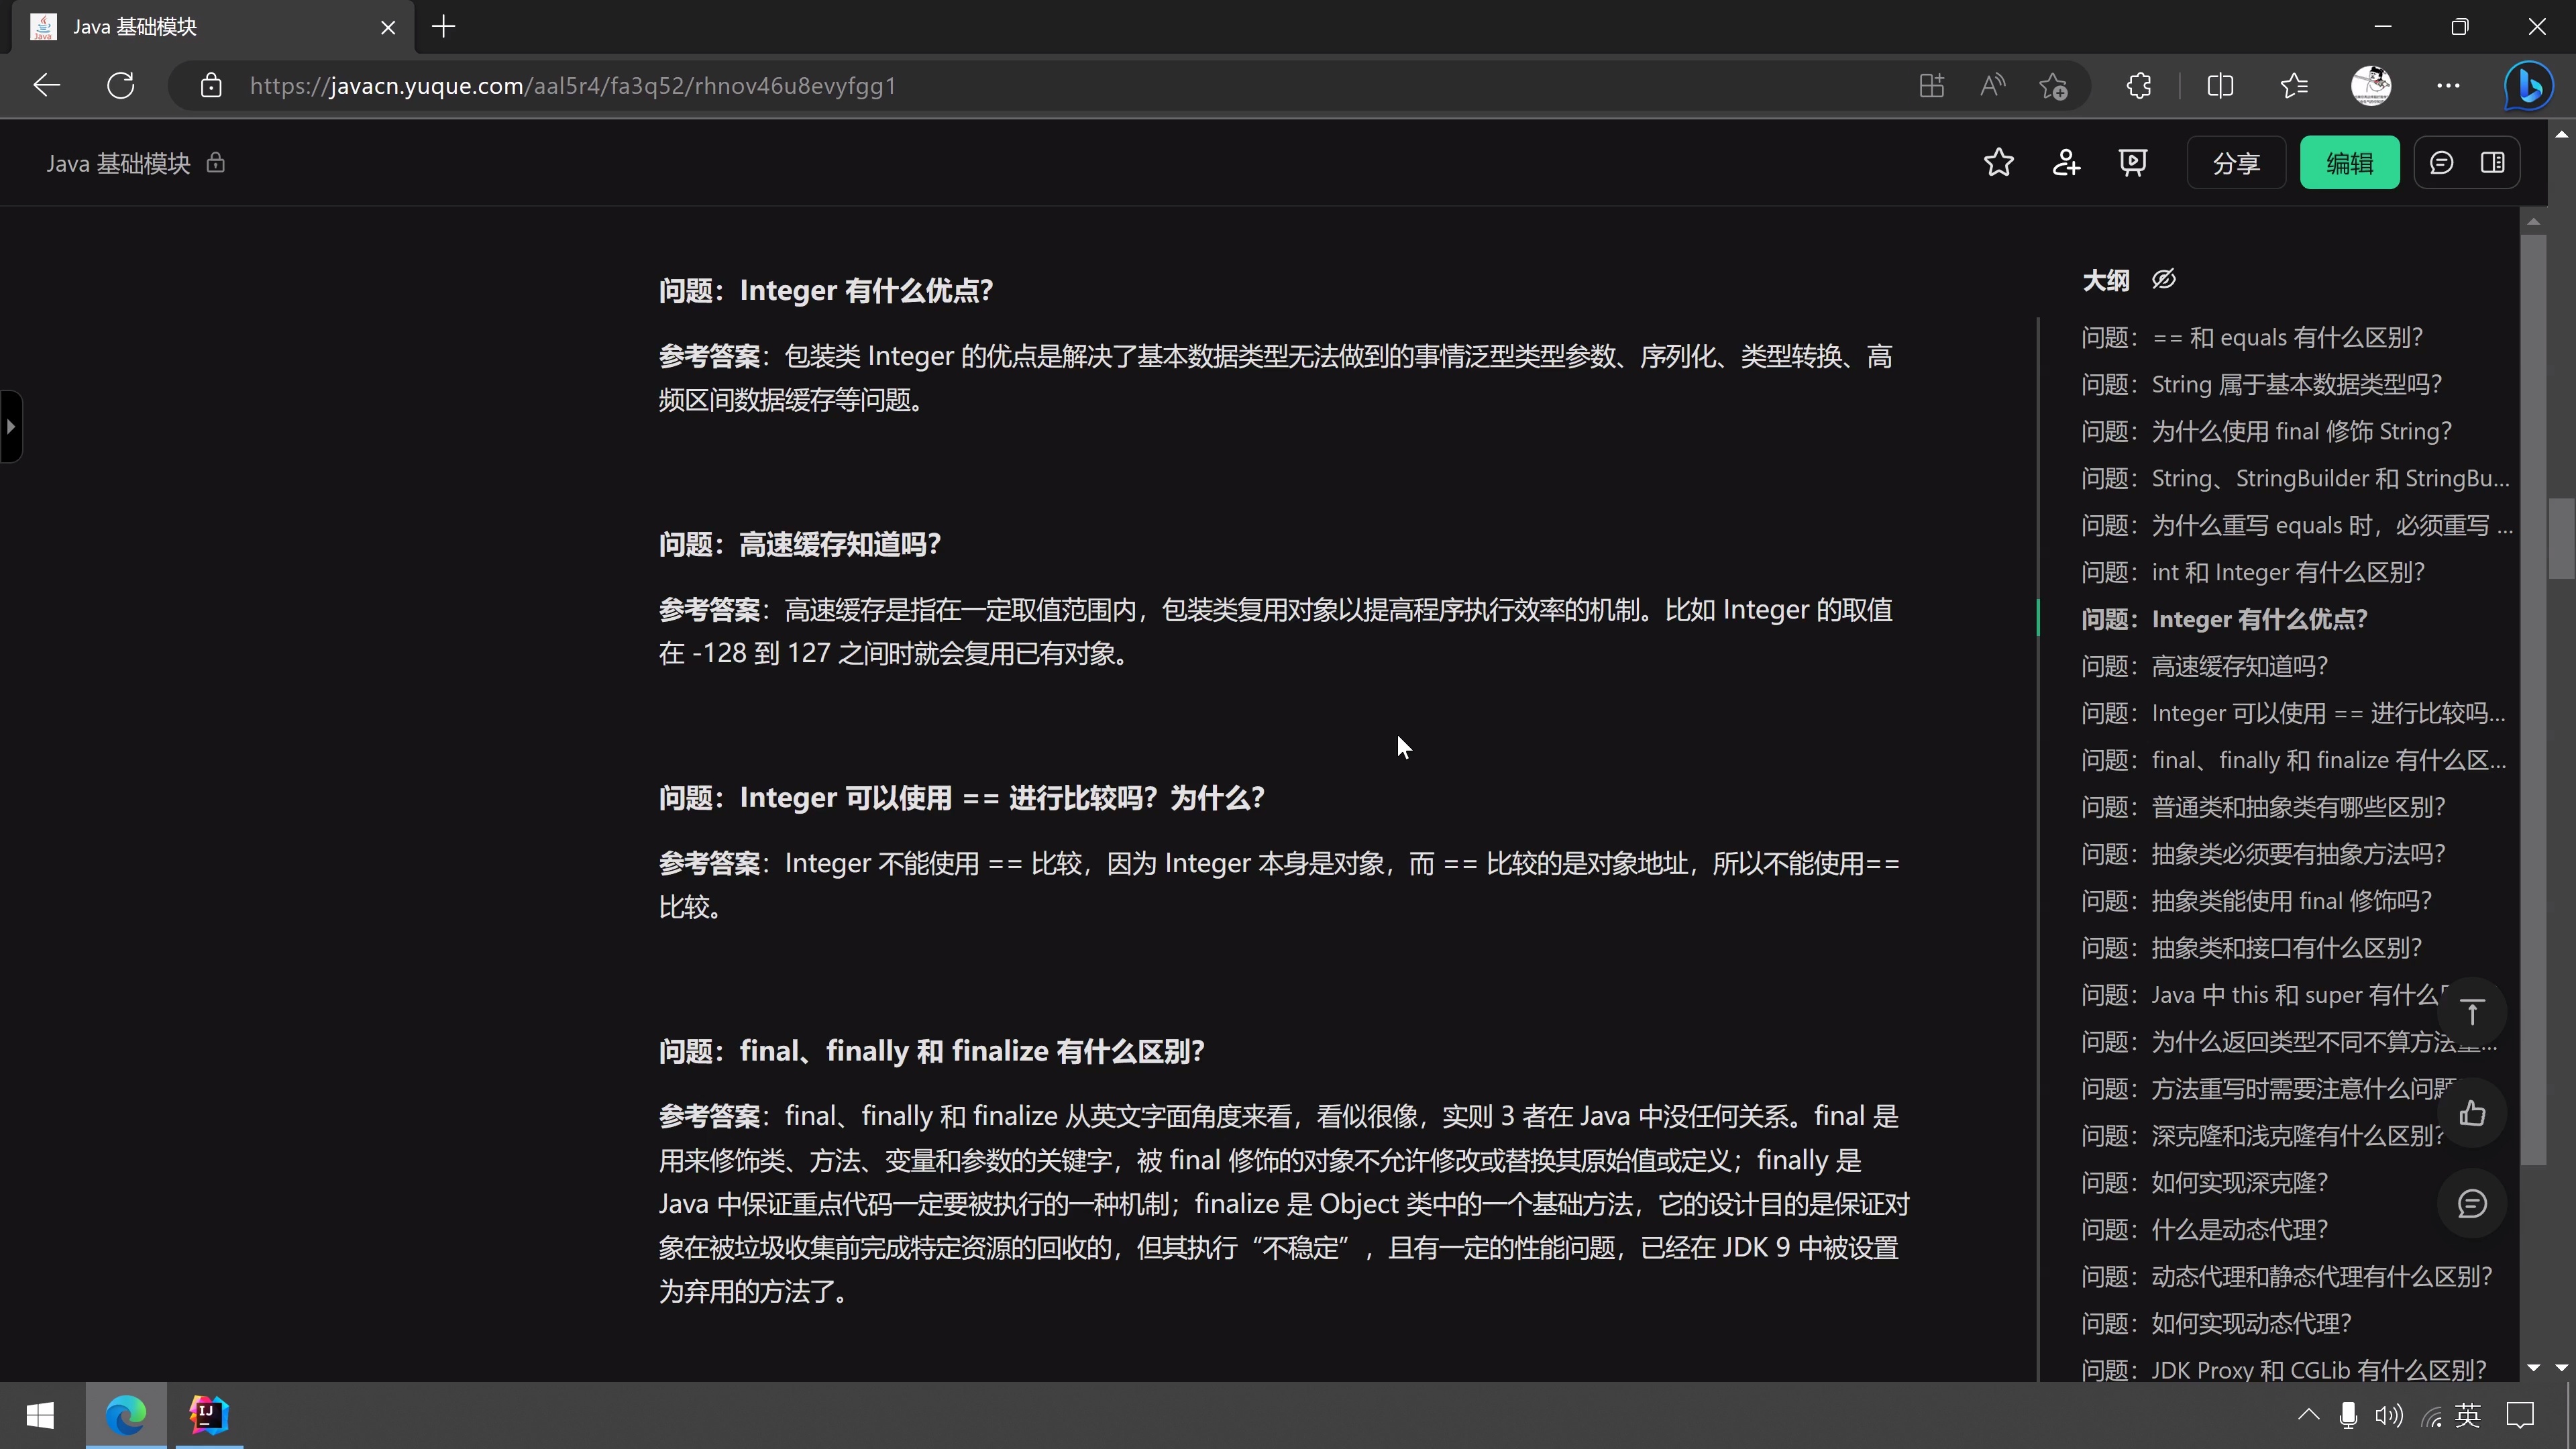The height and width of the screenshot is (1449, 2576).
Task: Open IntelliJ IDEA from the taskbar
Action: click(x=208, y=1415)
